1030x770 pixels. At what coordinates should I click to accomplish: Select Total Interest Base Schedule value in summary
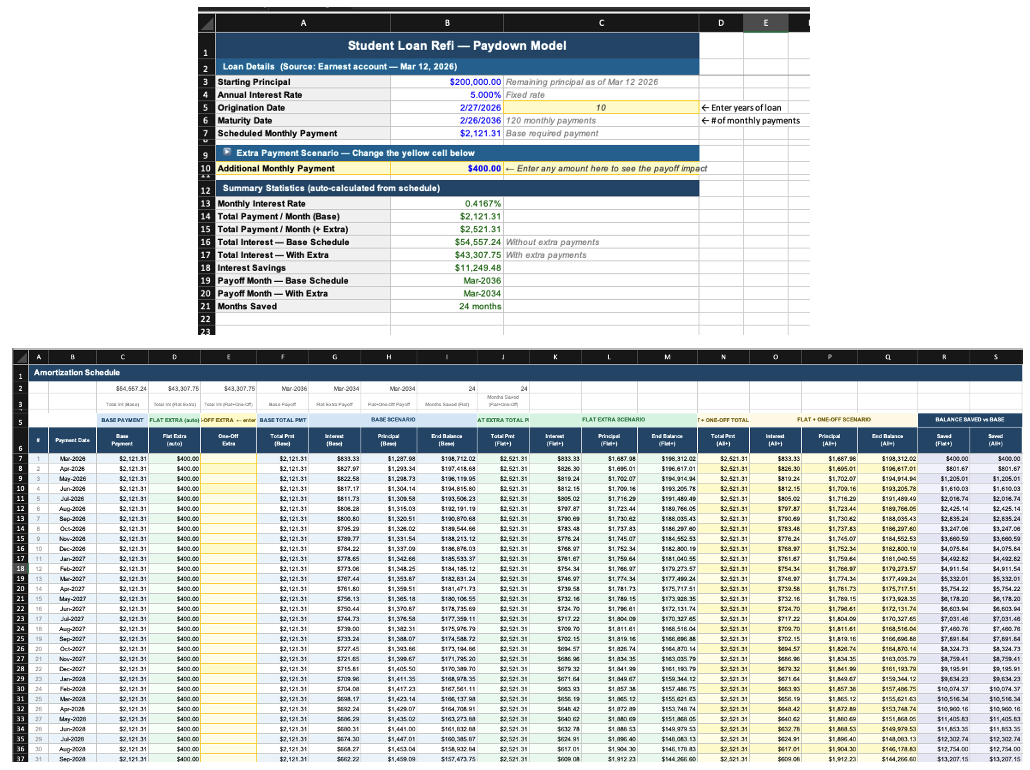447,242
